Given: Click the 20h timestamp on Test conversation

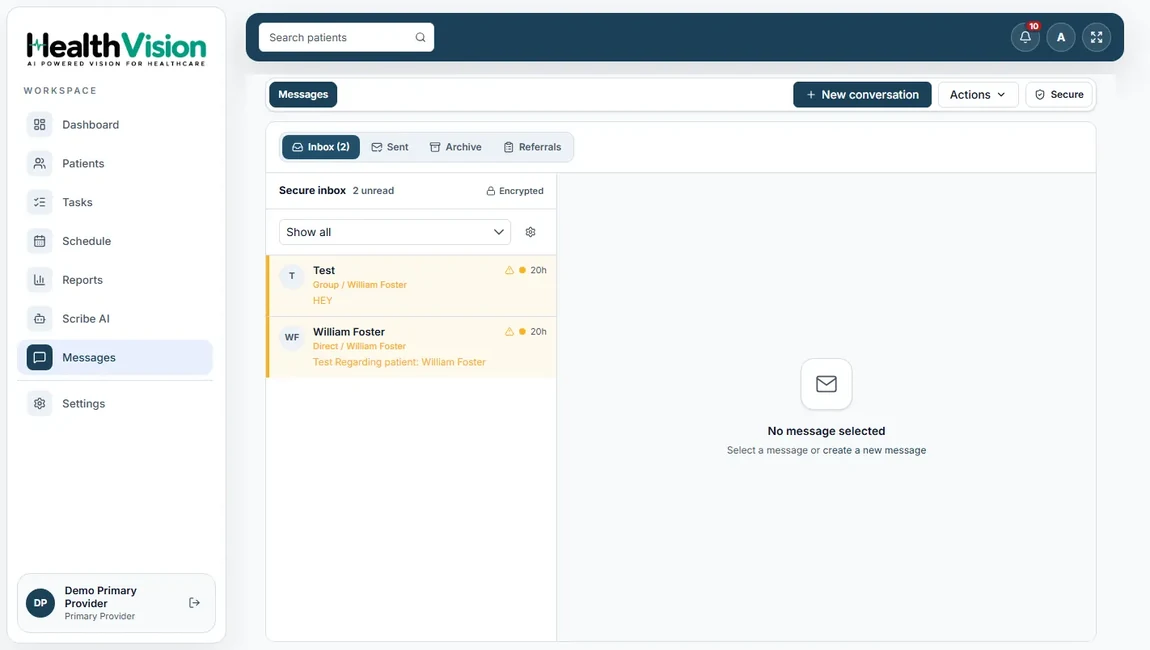Looking at the screenshot, I should (538, 271).
